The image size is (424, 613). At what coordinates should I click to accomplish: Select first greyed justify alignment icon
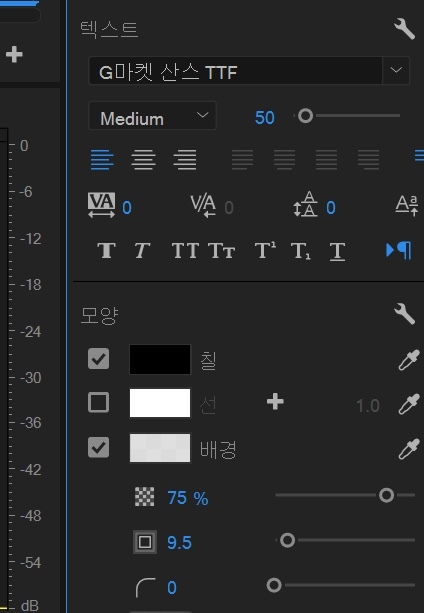click(242, 160)
